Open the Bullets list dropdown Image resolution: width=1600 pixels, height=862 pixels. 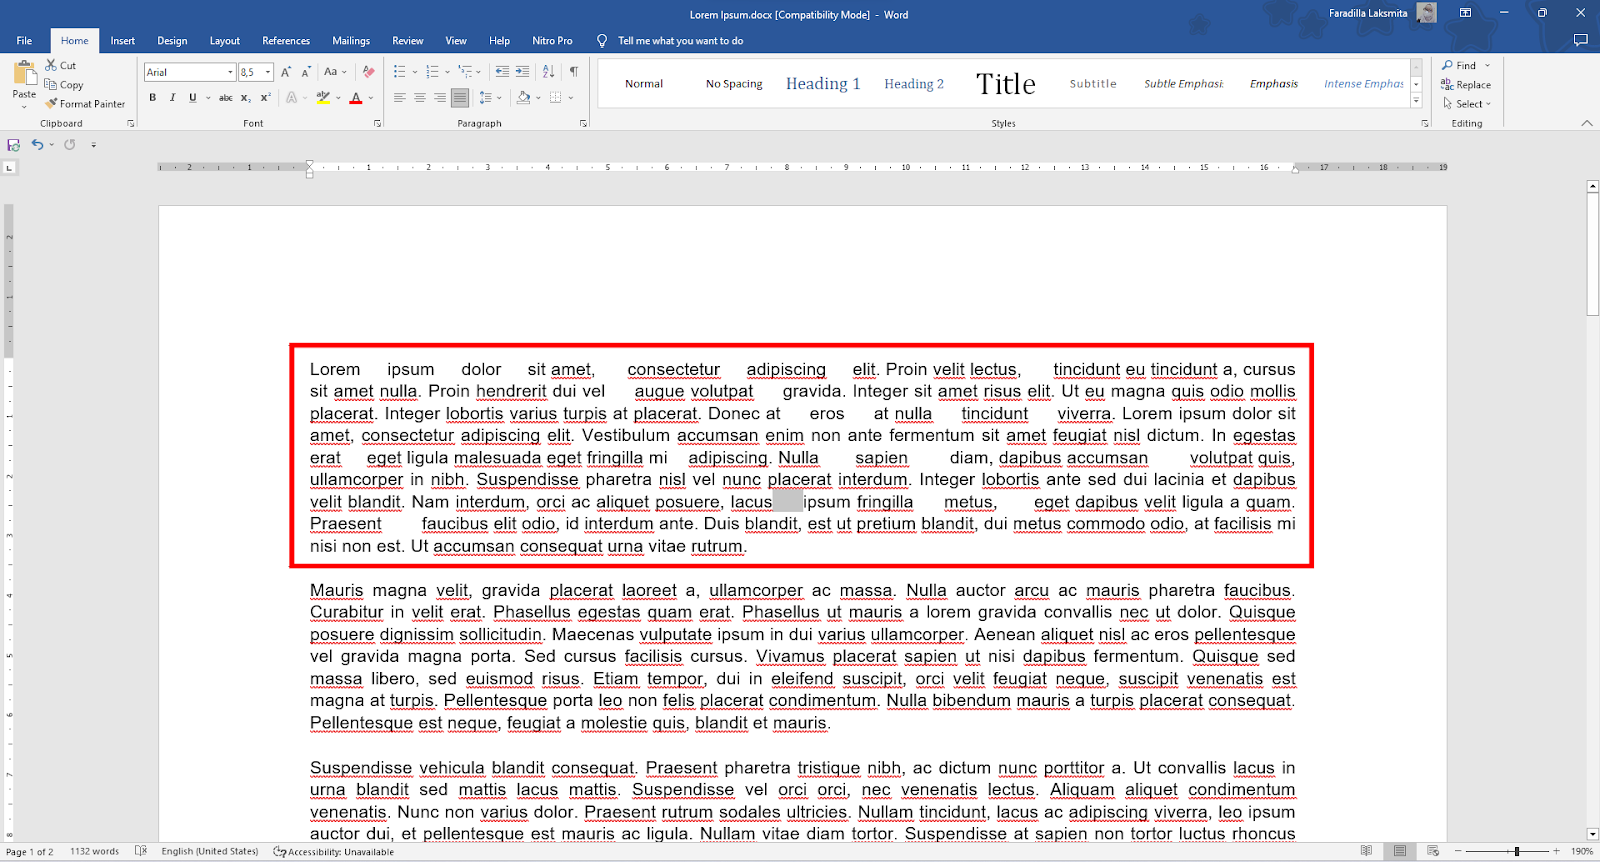pyautogui.click(x=415, y=72)
